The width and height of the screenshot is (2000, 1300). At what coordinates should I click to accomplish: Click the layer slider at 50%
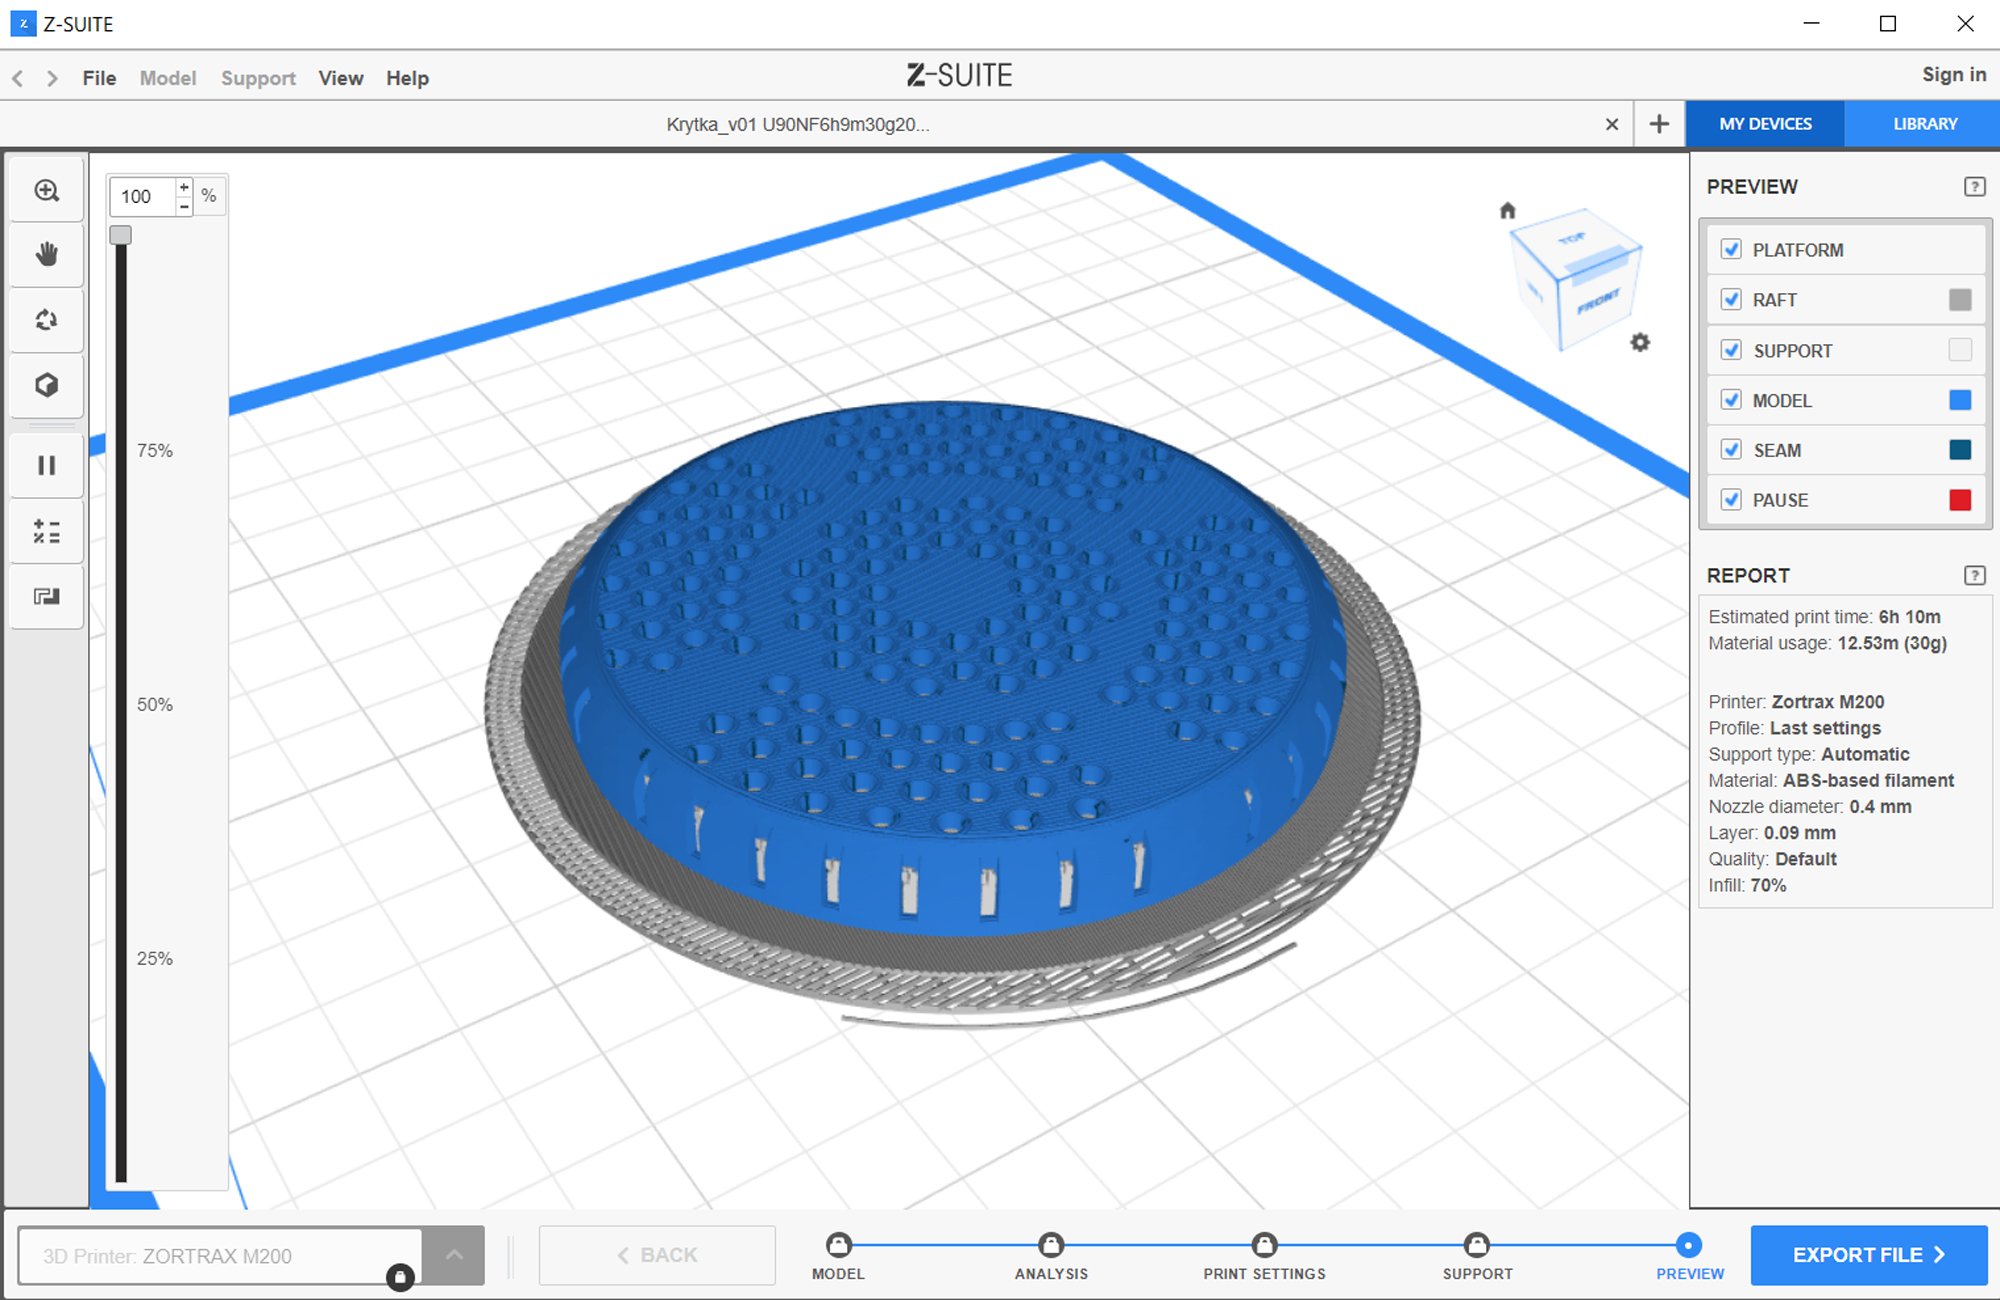pyautogui.click(x=120, y=705)
